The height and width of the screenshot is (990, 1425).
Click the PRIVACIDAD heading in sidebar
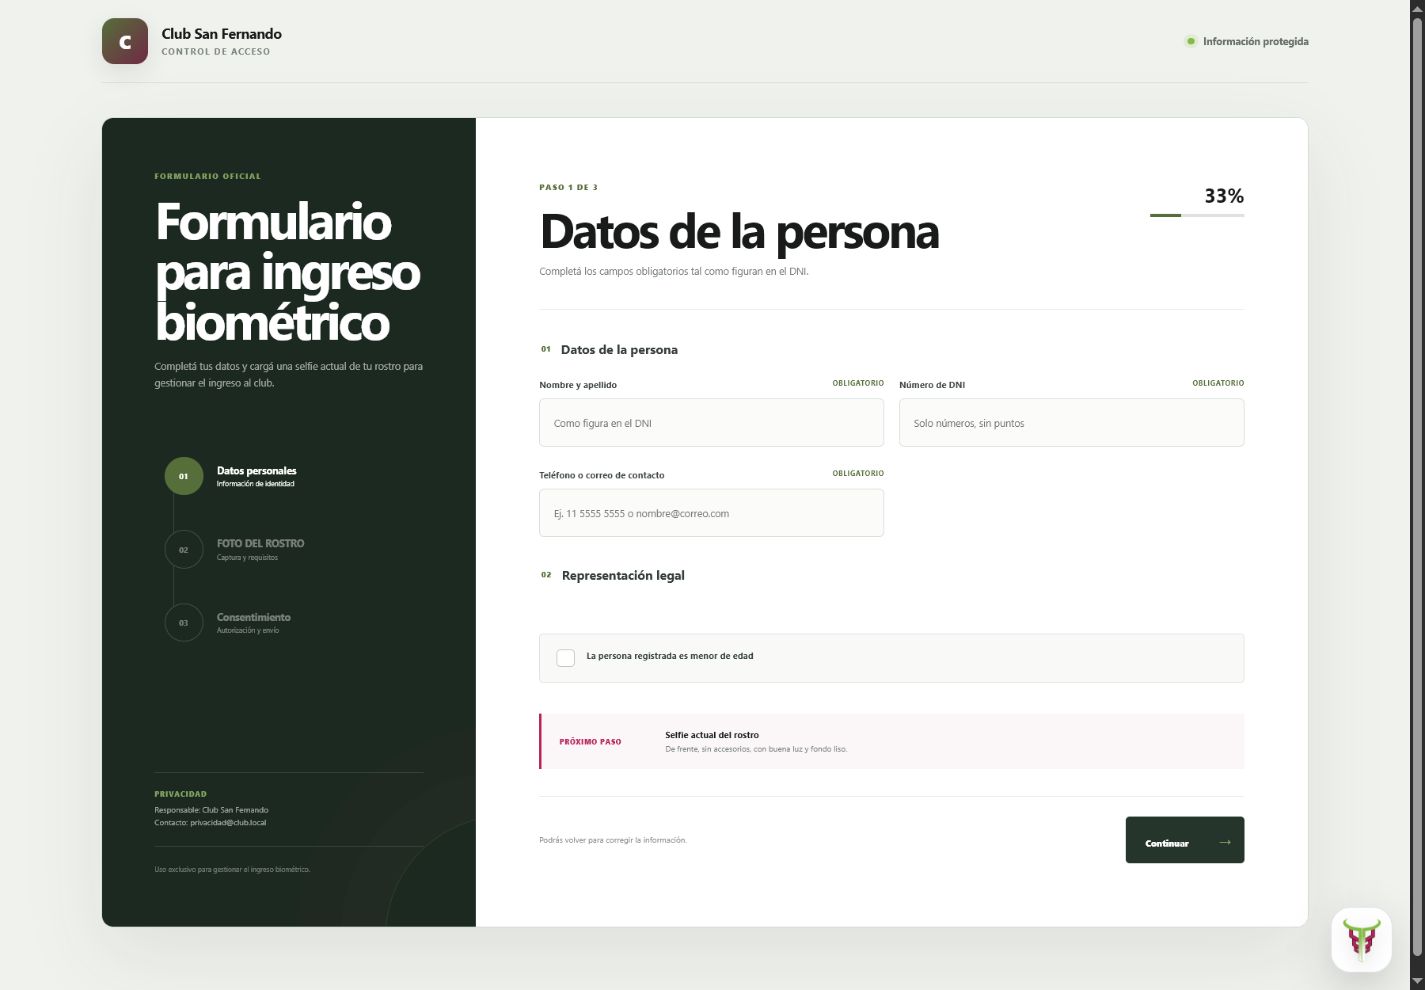tap(181, 794)
